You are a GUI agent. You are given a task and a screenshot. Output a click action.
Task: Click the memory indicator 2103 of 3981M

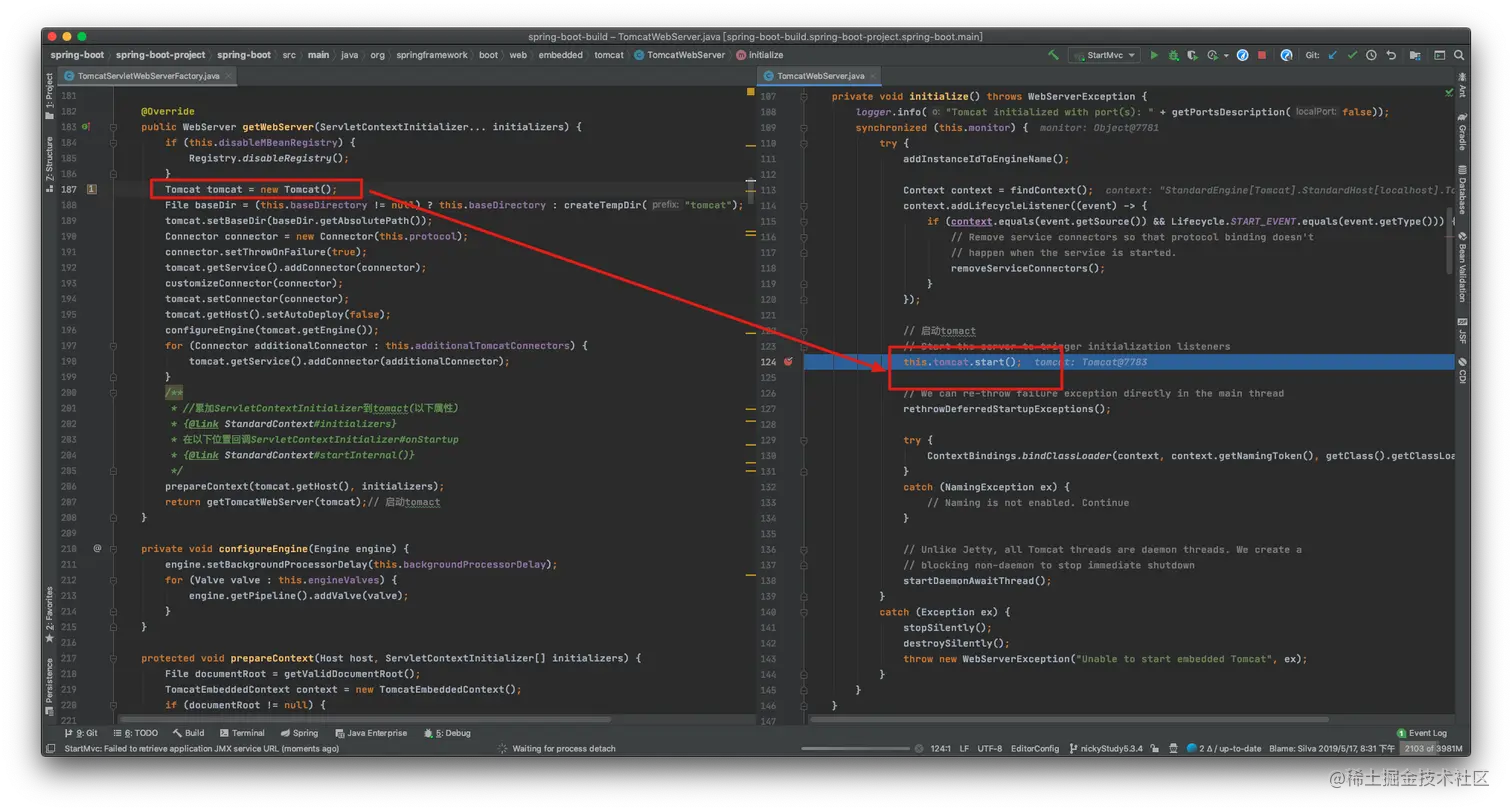(x=1433, y=748)
